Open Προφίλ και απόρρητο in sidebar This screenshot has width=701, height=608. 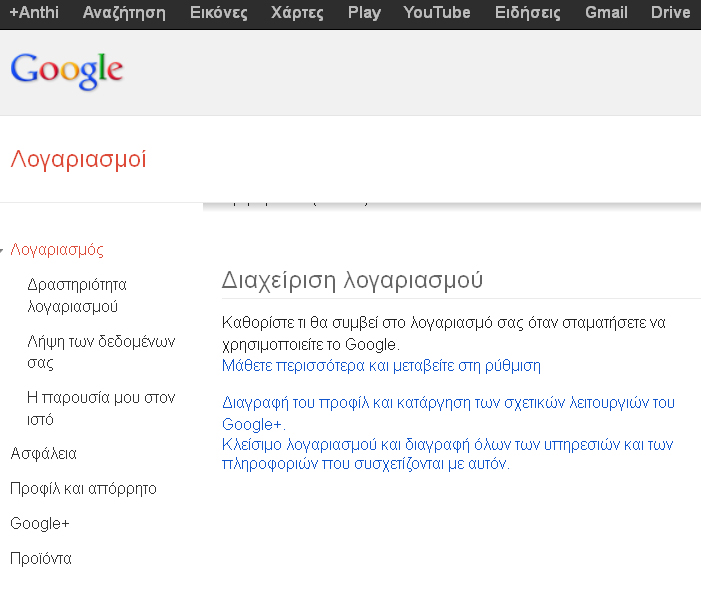pos(83,489)
